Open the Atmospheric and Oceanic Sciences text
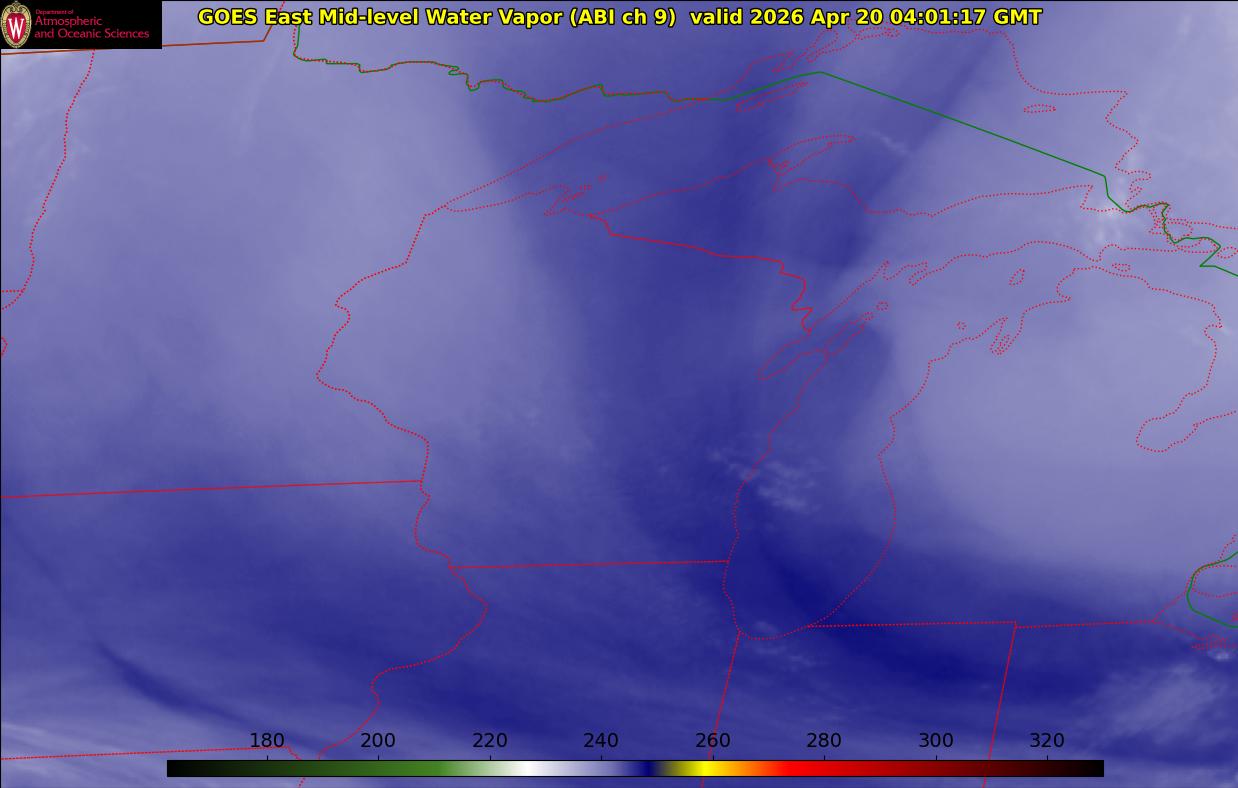 point(91,27)
